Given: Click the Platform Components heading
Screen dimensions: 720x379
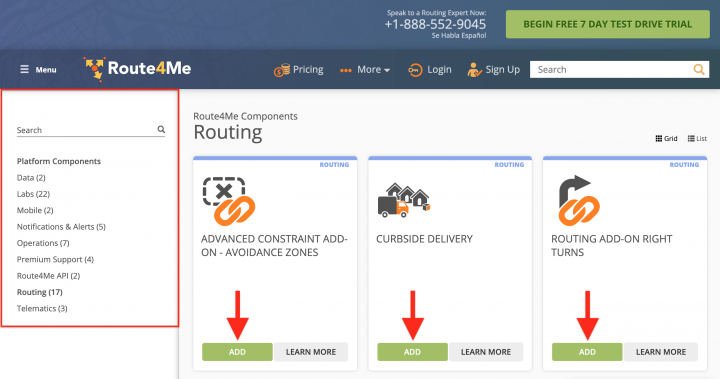Looking at the screenshot, I should 59,161.
